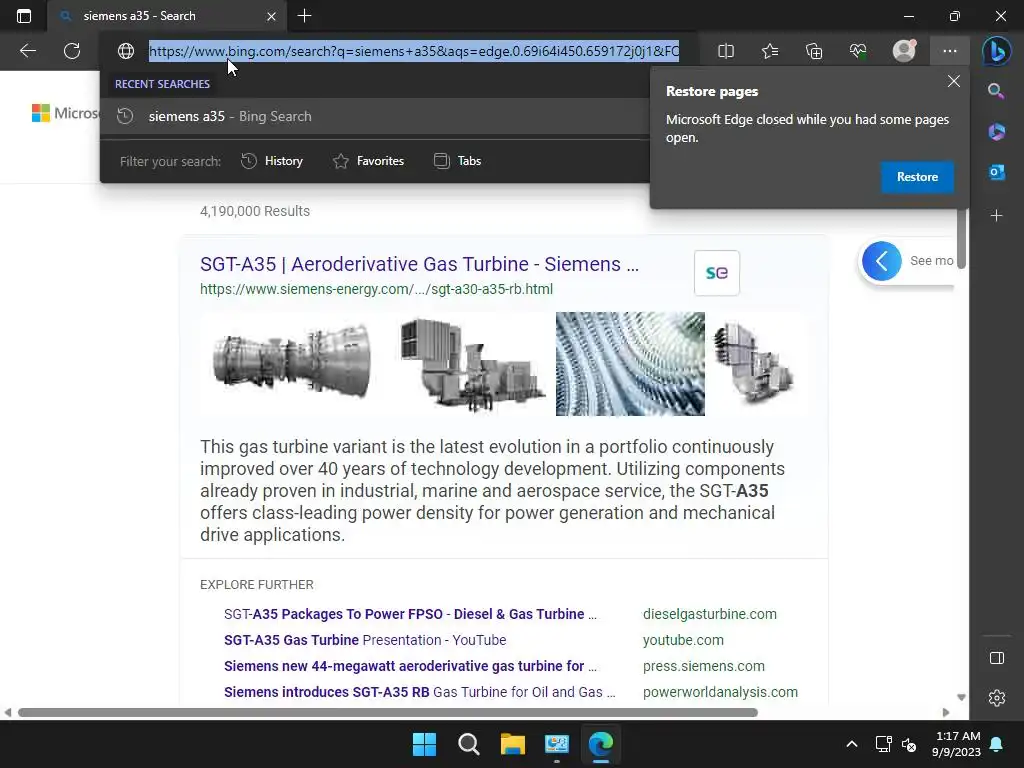
Task: Click the Microsoft Edge taskbar icon
Action: tap(601, 744)
